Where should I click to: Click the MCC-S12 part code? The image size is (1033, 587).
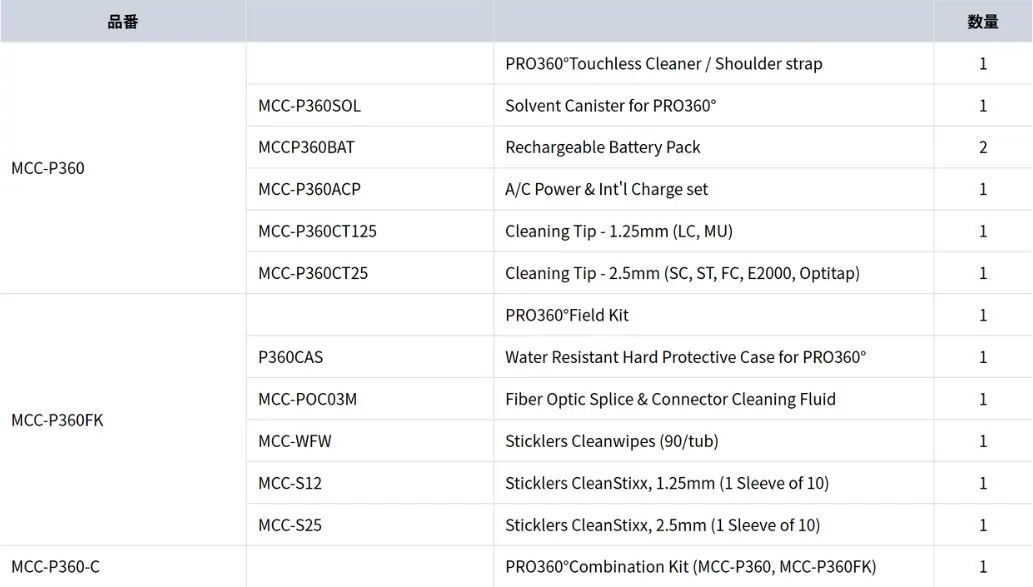pyautogui.click(x=290, y=483)
